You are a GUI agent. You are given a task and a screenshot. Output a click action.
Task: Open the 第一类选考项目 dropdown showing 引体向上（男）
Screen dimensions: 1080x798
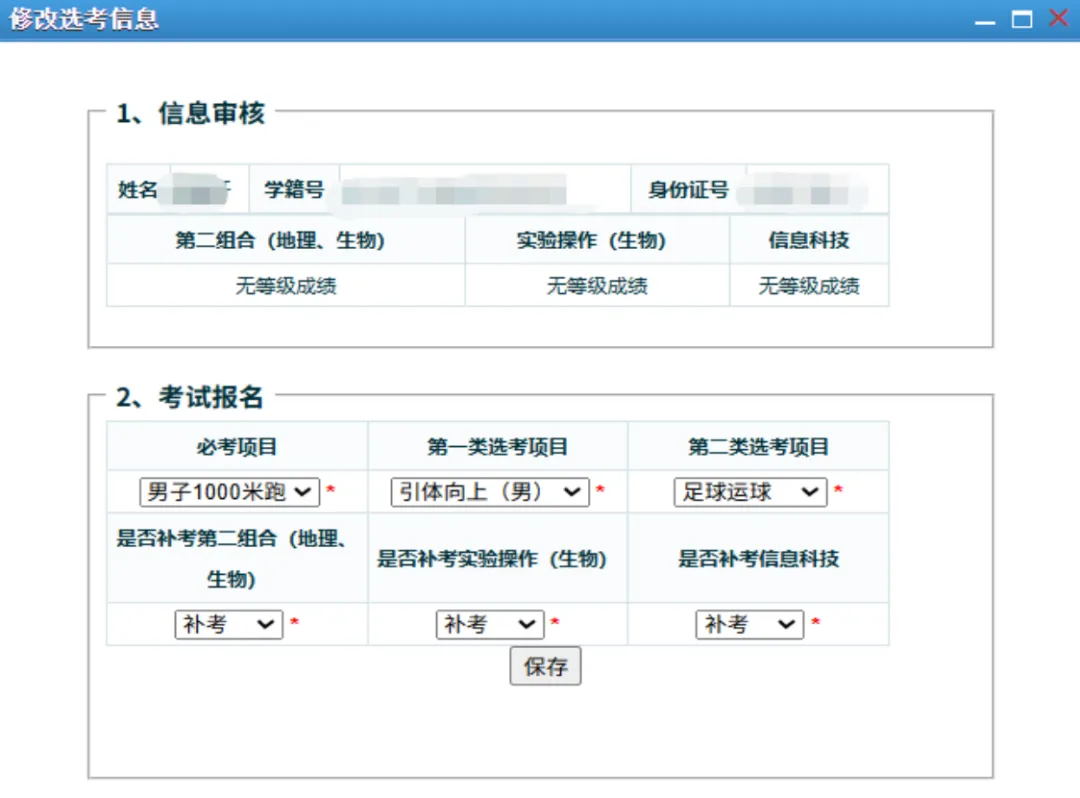coord(488,491)
